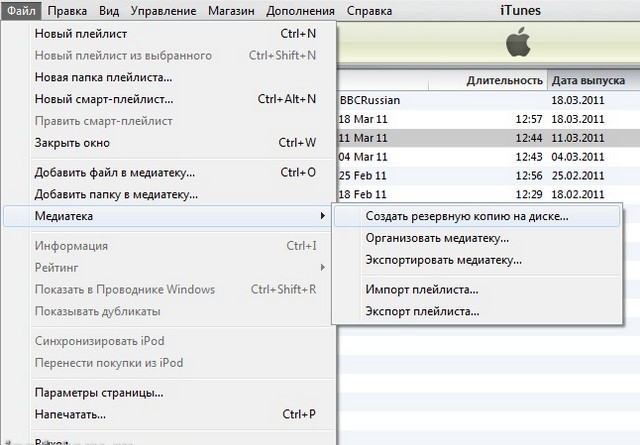The width and height of the screenshot is (640, 445).
Task: Click Создать резервную копию на диске
Action: [477, 216]
